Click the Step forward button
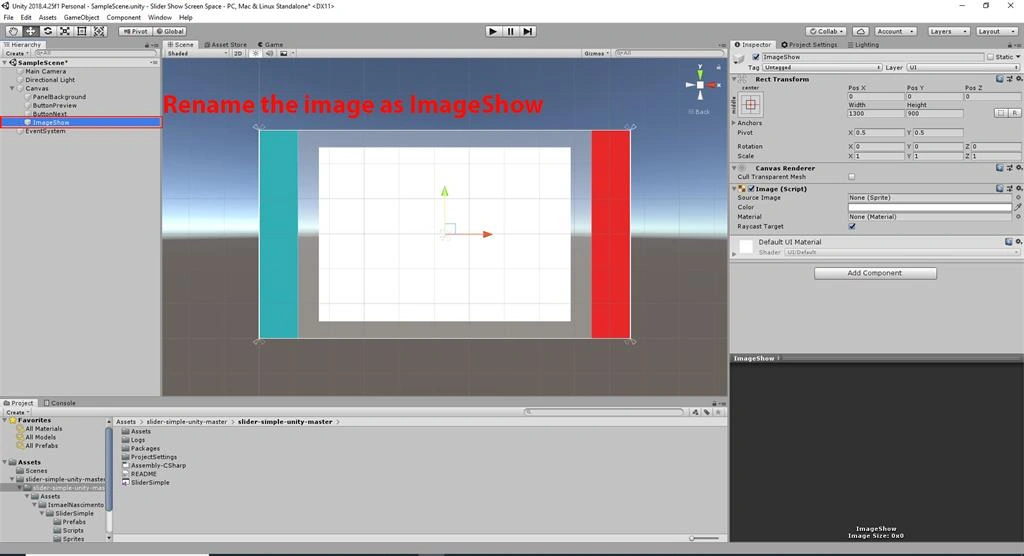1024x556 pixels. point(528,31)
